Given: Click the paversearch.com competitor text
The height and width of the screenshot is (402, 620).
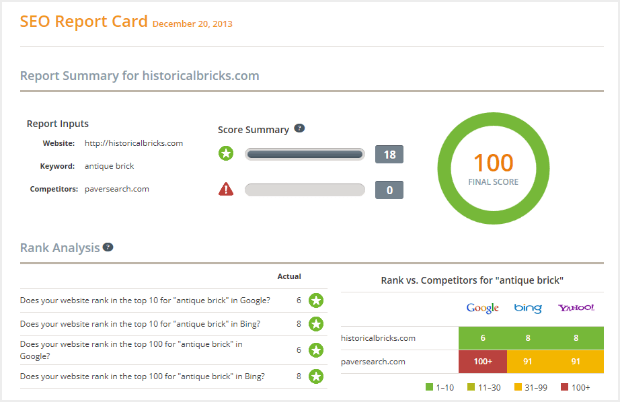Looking at the screenshot, I should click(116, 188).
